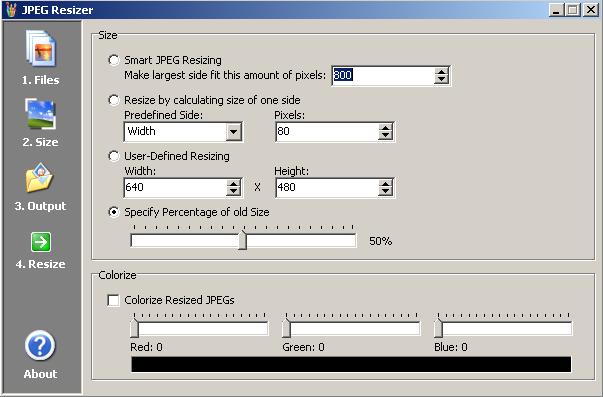Increase the Pixels value of 80 with up arrow
Image resolution: width=603 pixels, height=397 pixels.
tap(385, 127)
